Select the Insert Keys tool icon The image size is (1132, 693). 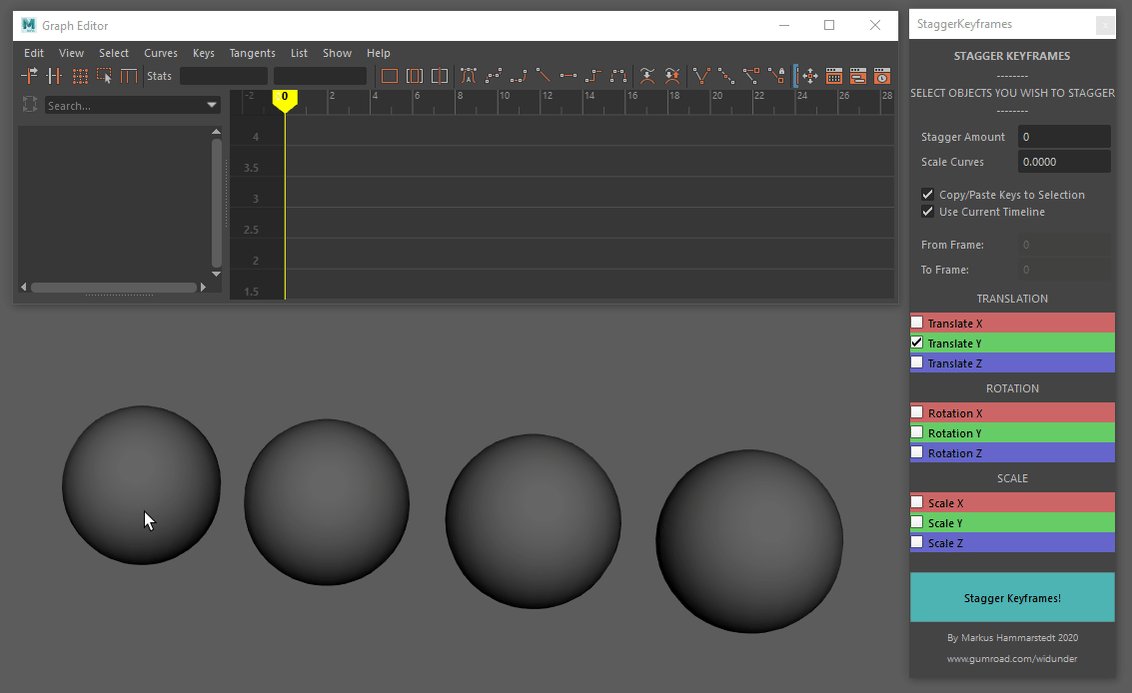tap(54, 76)
